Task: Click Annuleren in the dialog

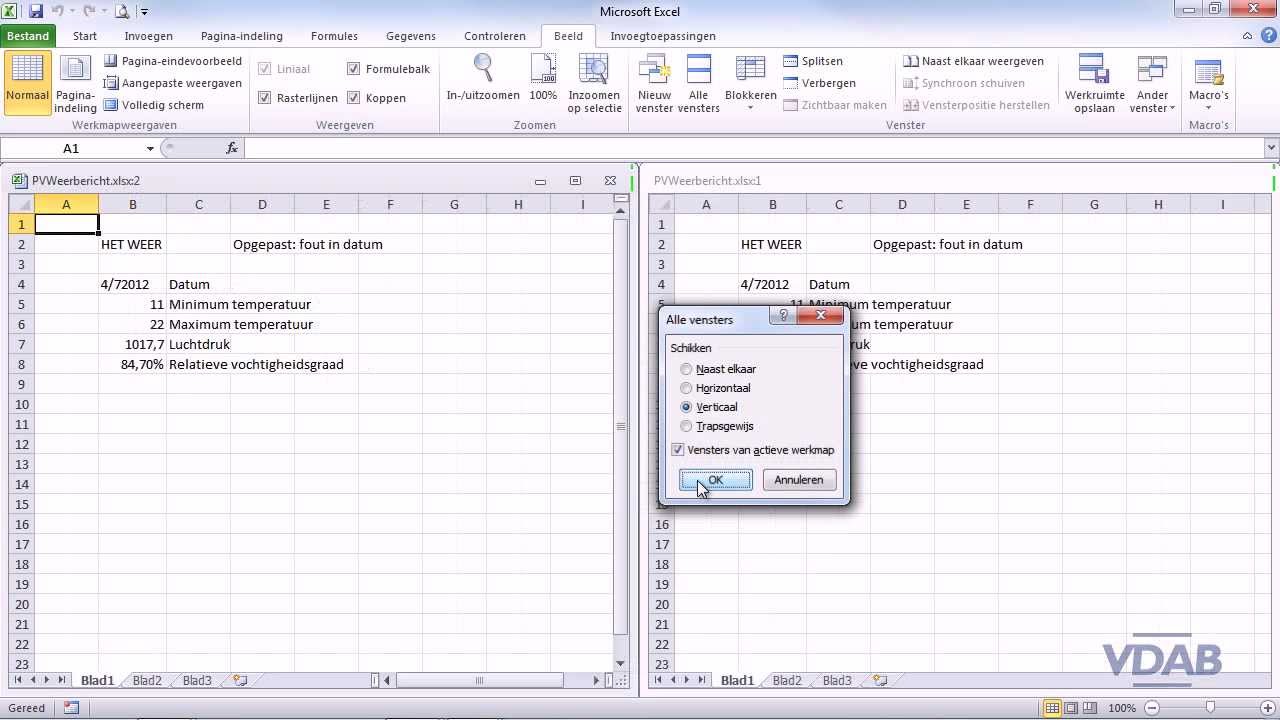Action: (799, 480)
